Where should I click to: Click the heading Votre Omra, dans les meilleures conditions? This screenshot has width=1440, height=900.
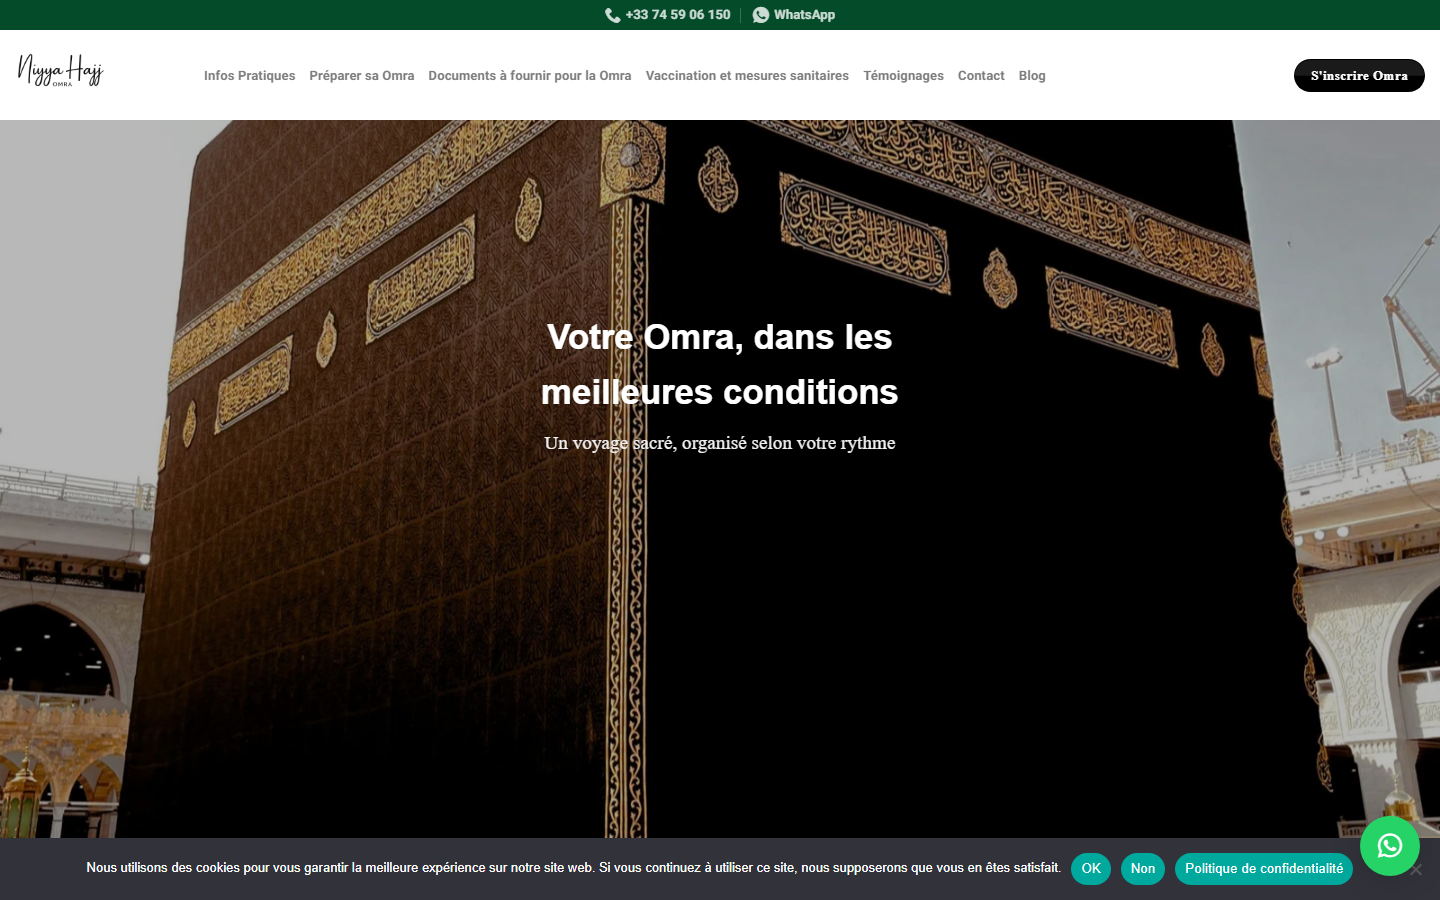(720, 364)
